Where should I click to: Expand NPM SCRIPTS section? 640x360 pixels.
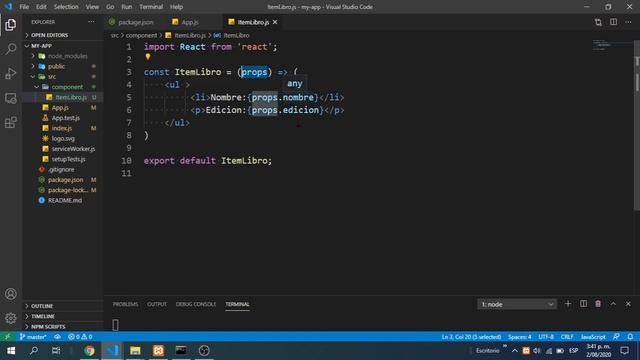point(63,327)
